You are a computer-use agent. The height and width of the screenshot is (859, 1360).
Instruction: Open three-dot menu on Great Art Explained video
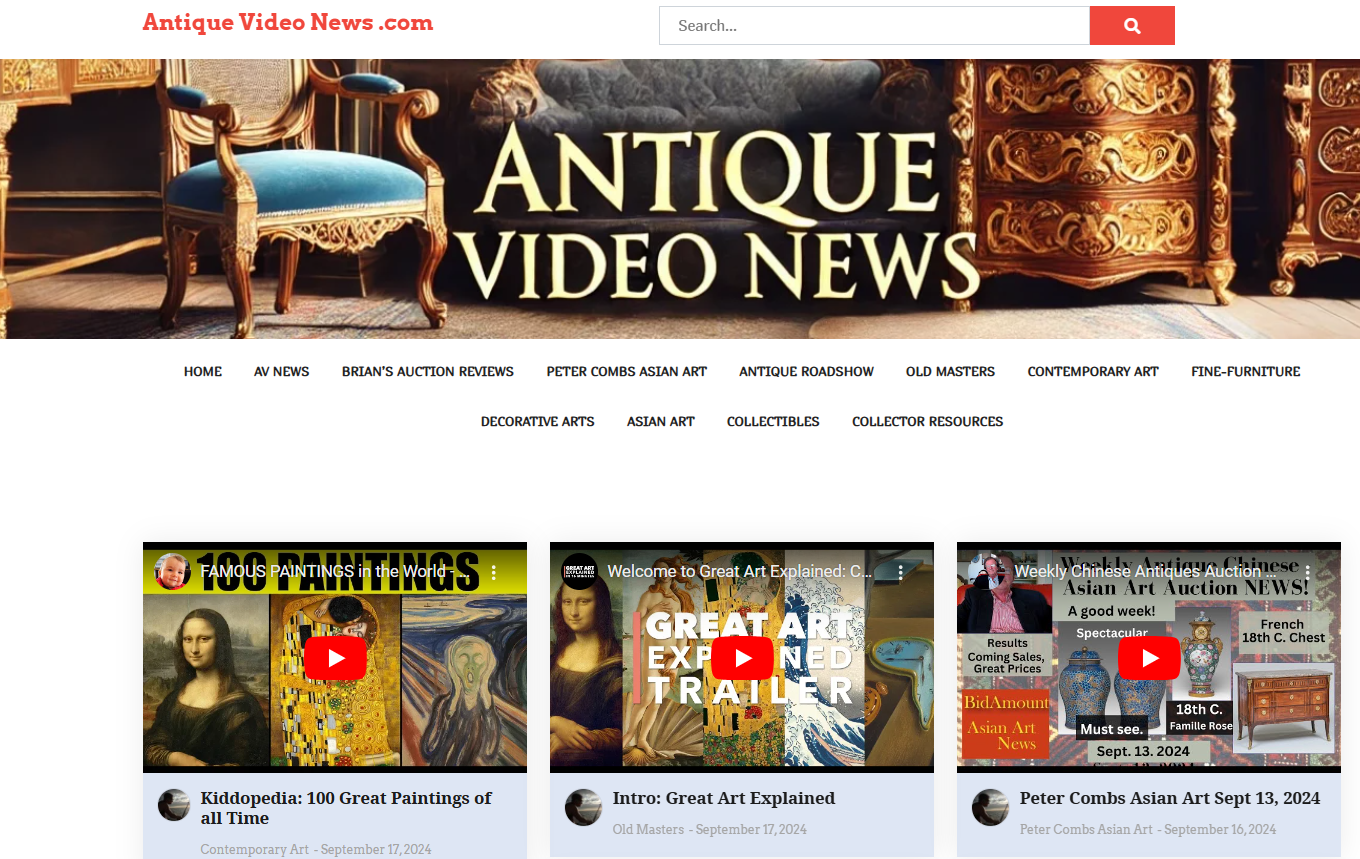900,572
